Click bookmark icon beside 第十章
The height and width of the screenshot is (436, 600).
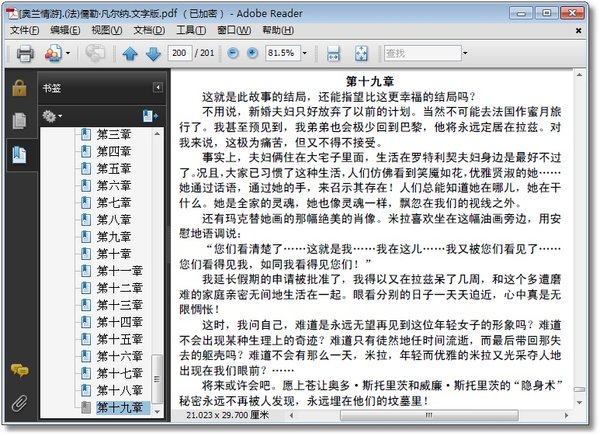(x=86, y=254)
